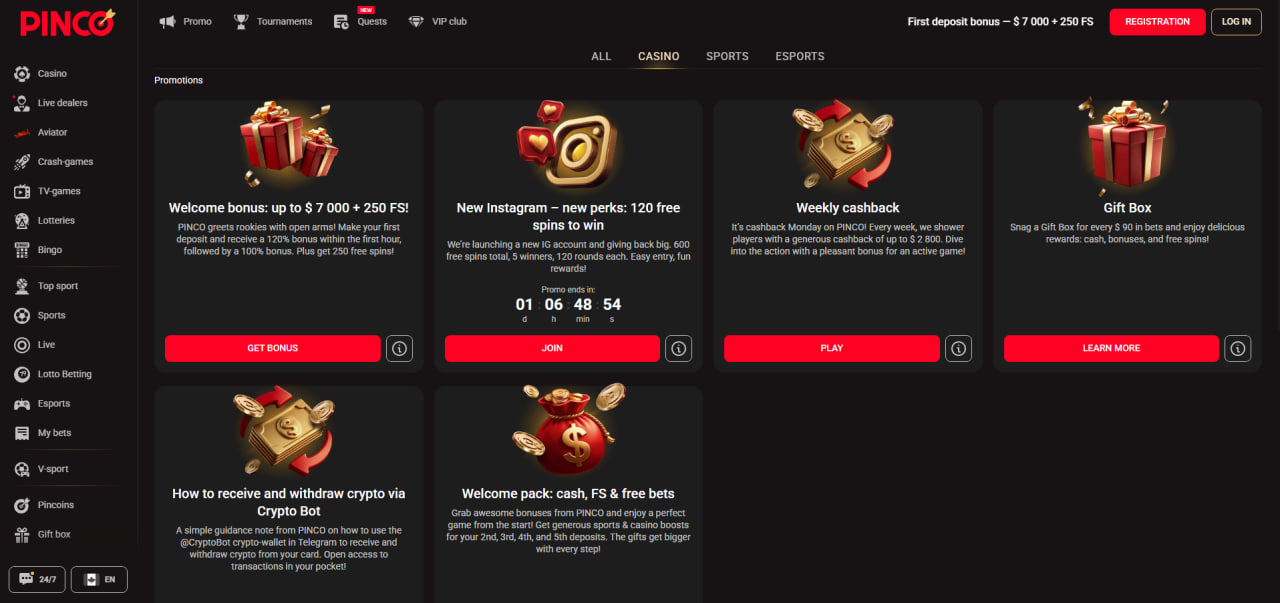Click the GET BONUS button
1280x603 pixels.
click(273, 348)
